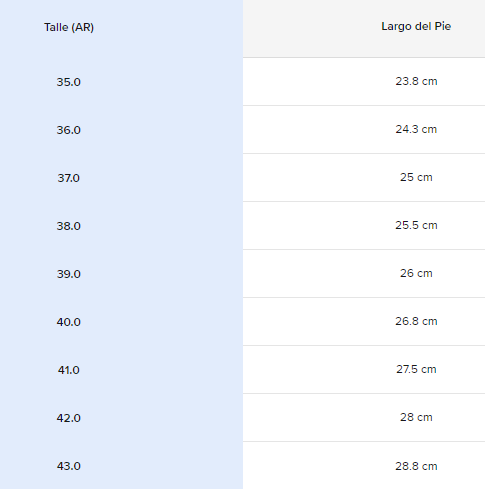Click the 27.5 cm foot length cell
Viewport: 485px width, 489px height.
point(416,369)
